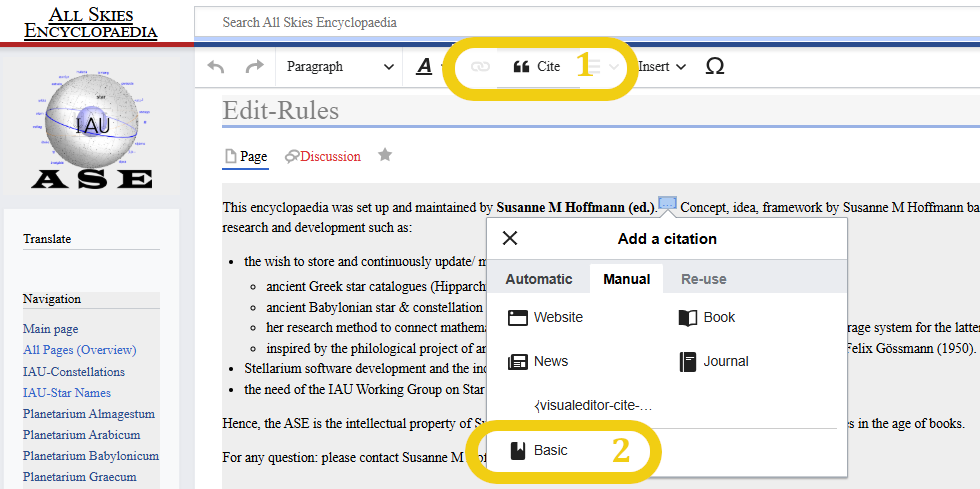Screen dimensions: 980x489
Task: Open the special character omega icon
Action: (715, 67)
